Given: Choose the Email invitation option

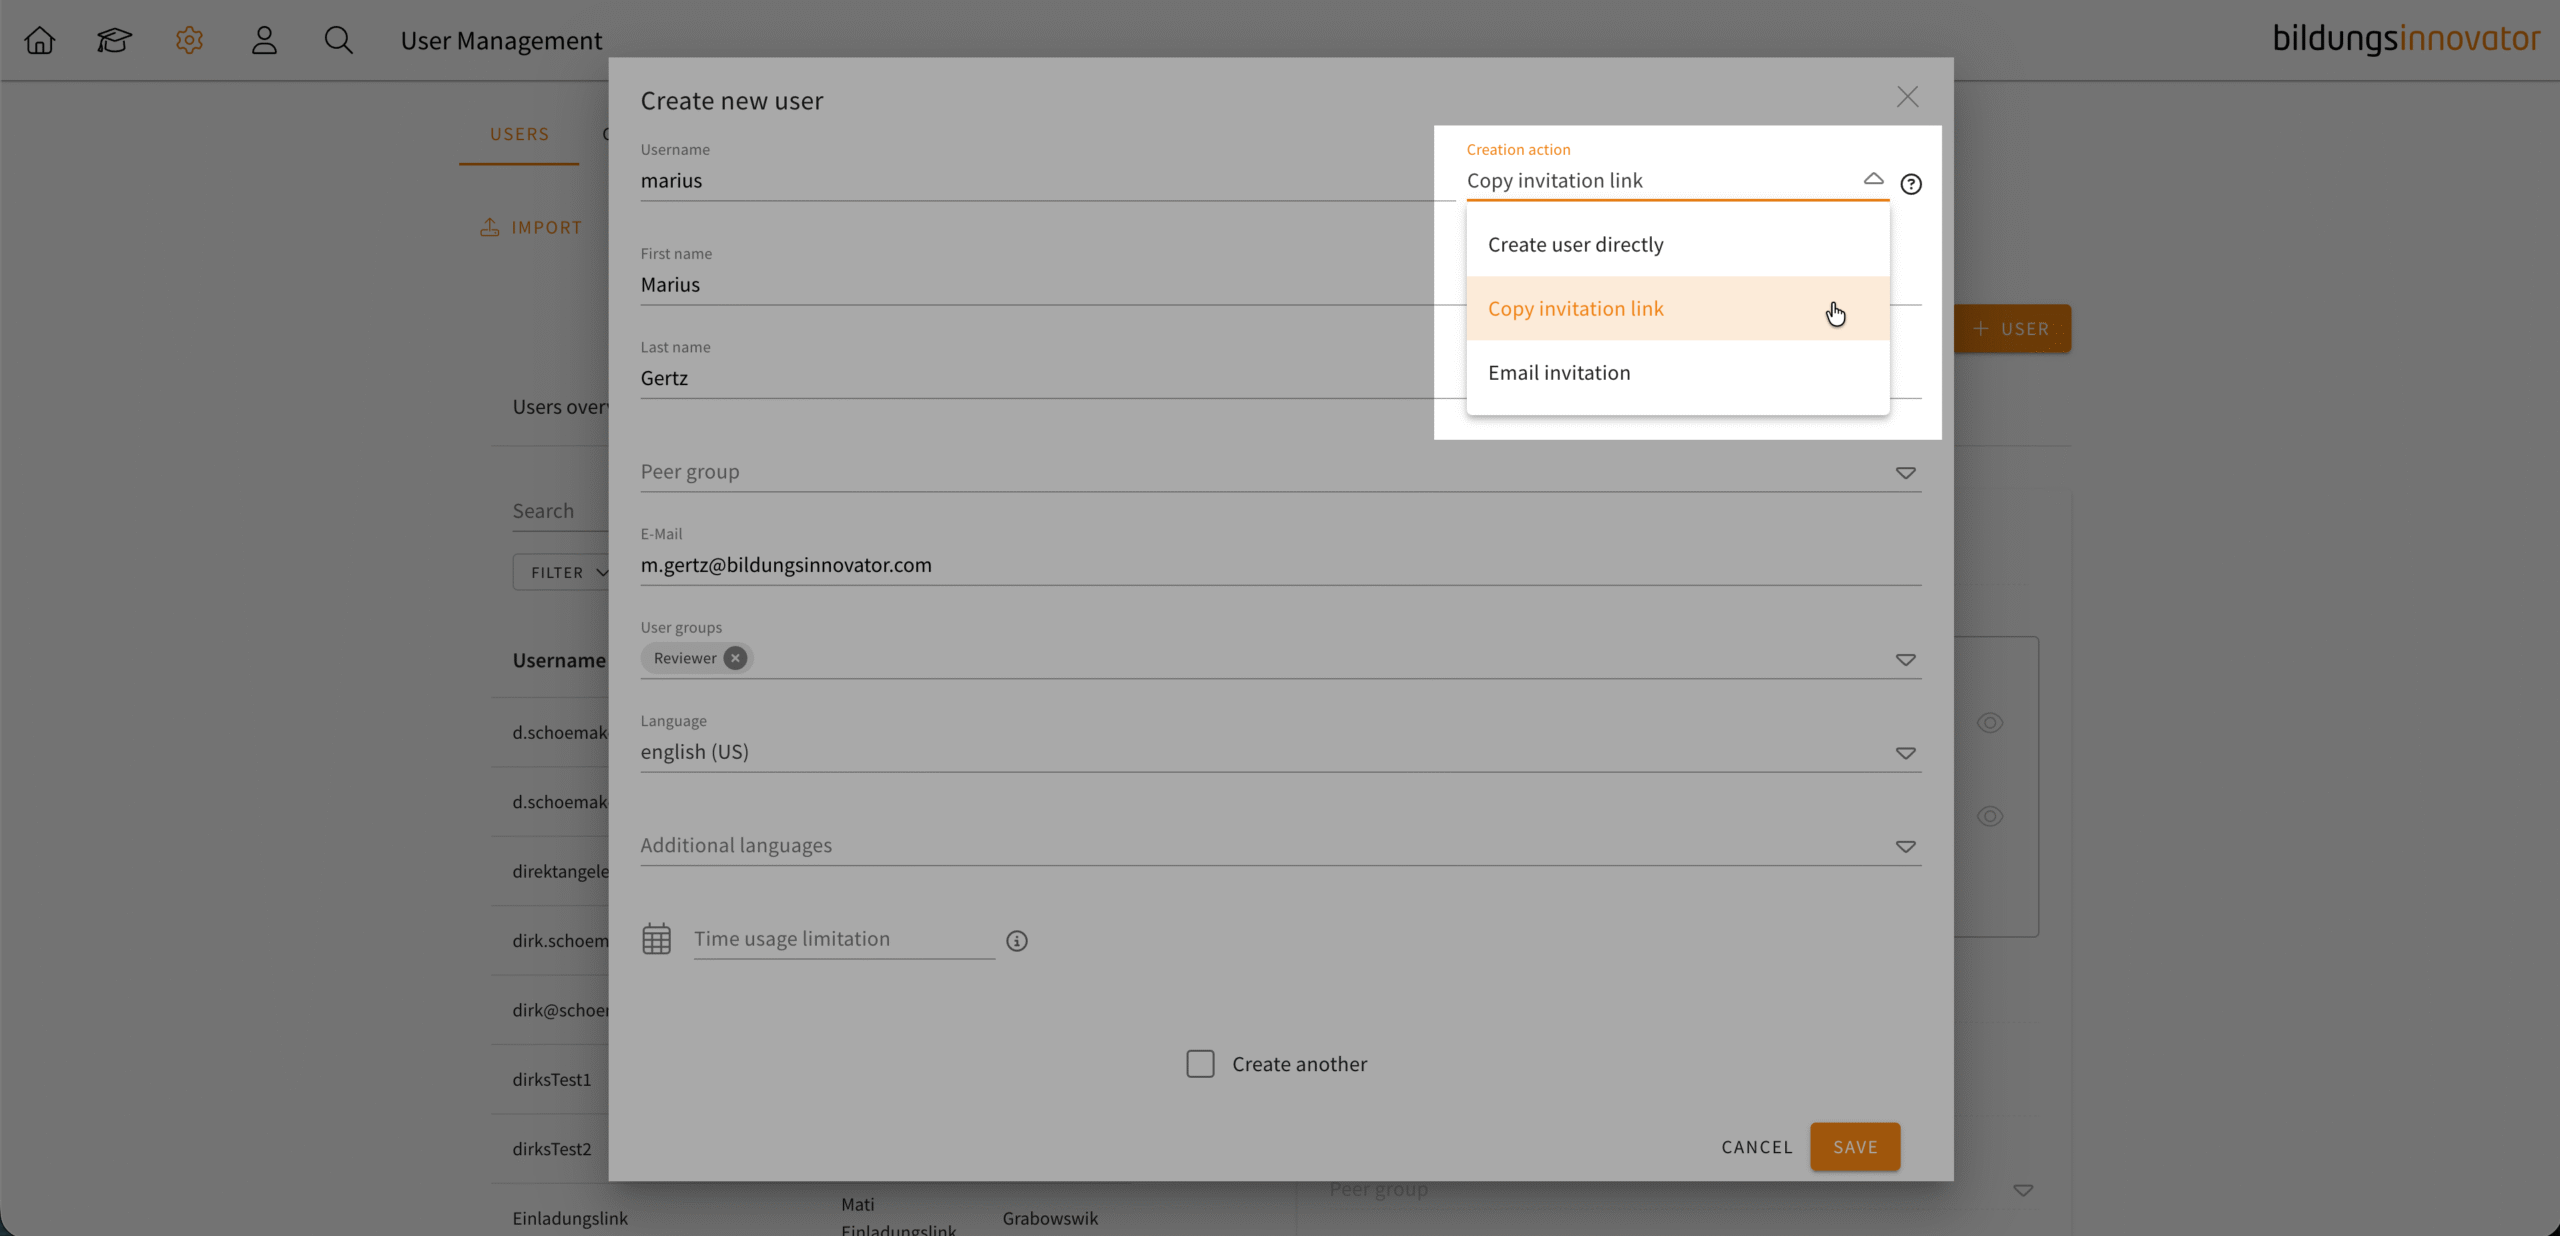Looking at the screenshot, I should [1559, 373].
